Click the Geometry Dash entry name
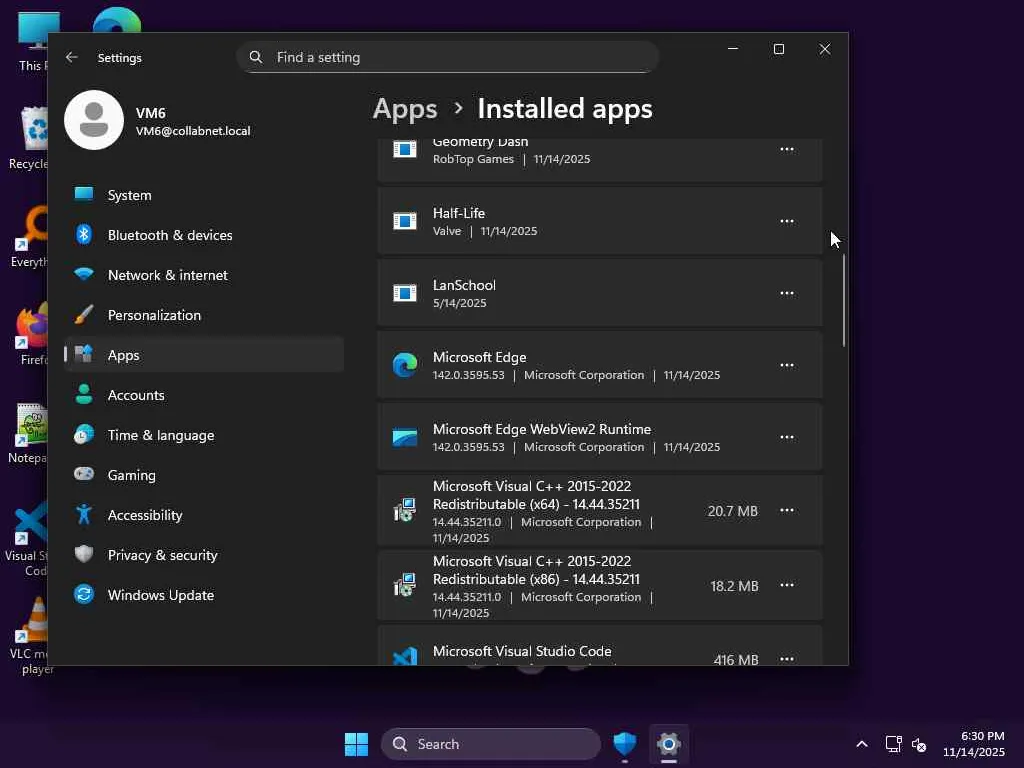The image size is (1024, 768). point(480,142)
